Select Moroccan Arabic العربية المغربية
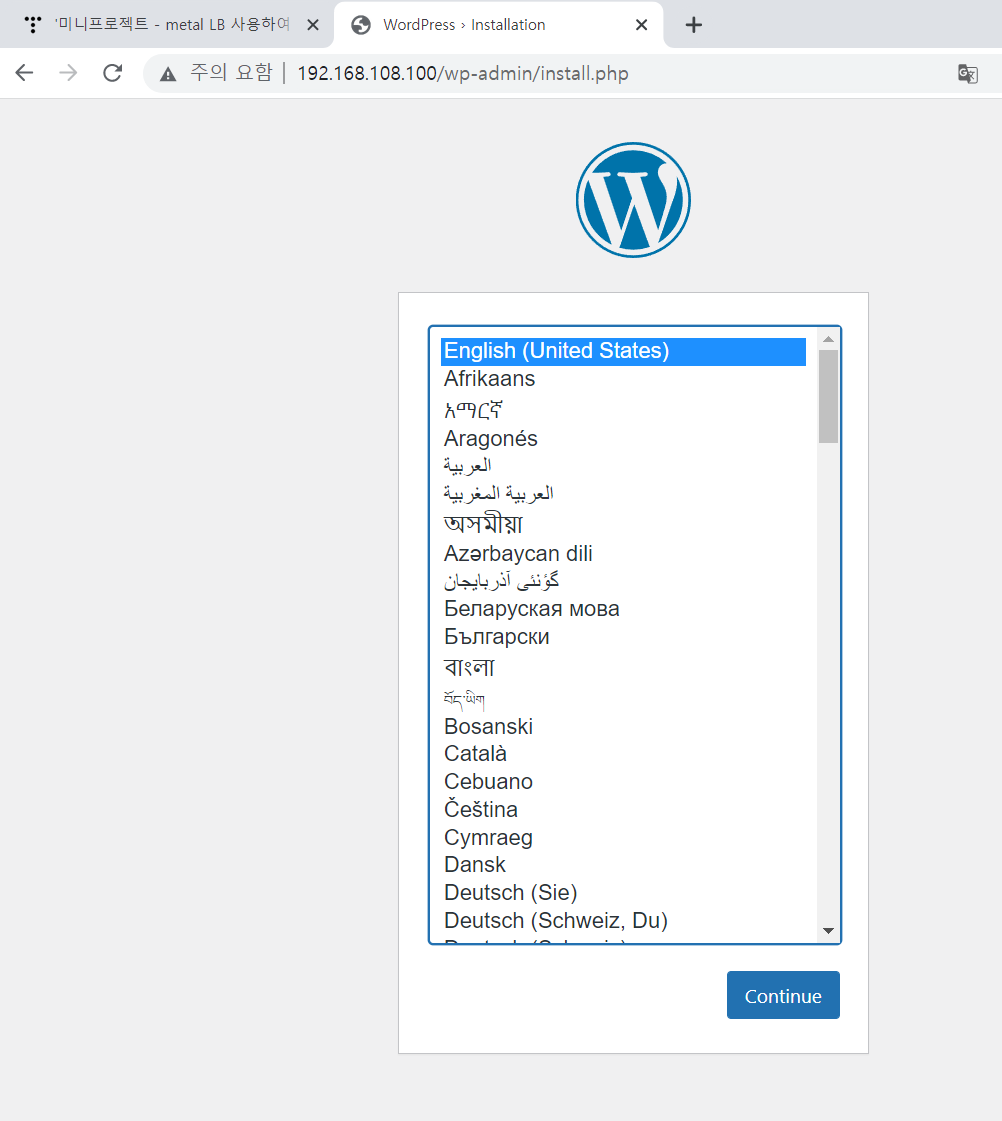1002x1121 pixels. (623, 493)
